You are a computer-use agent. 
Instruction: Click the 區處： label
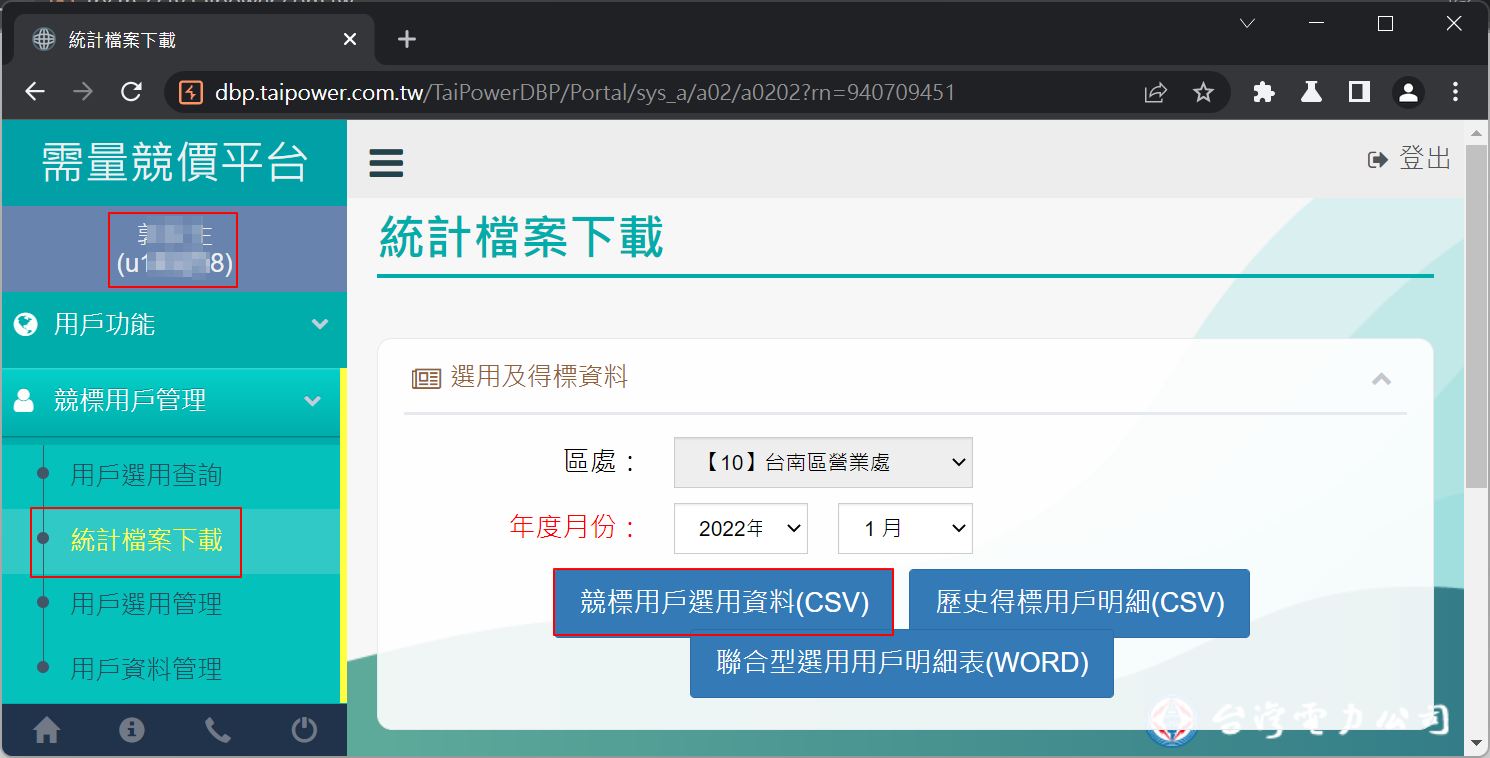pos(600,461)
